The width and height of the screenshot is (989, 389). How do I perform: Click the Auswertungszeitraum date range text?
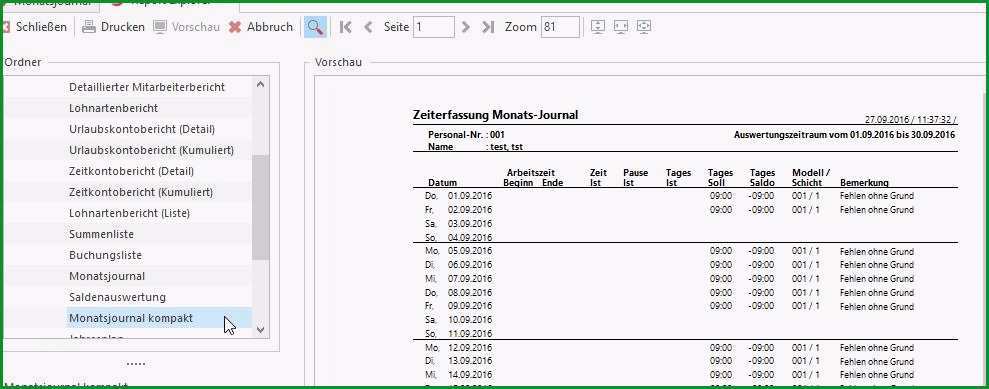(845, 135)
